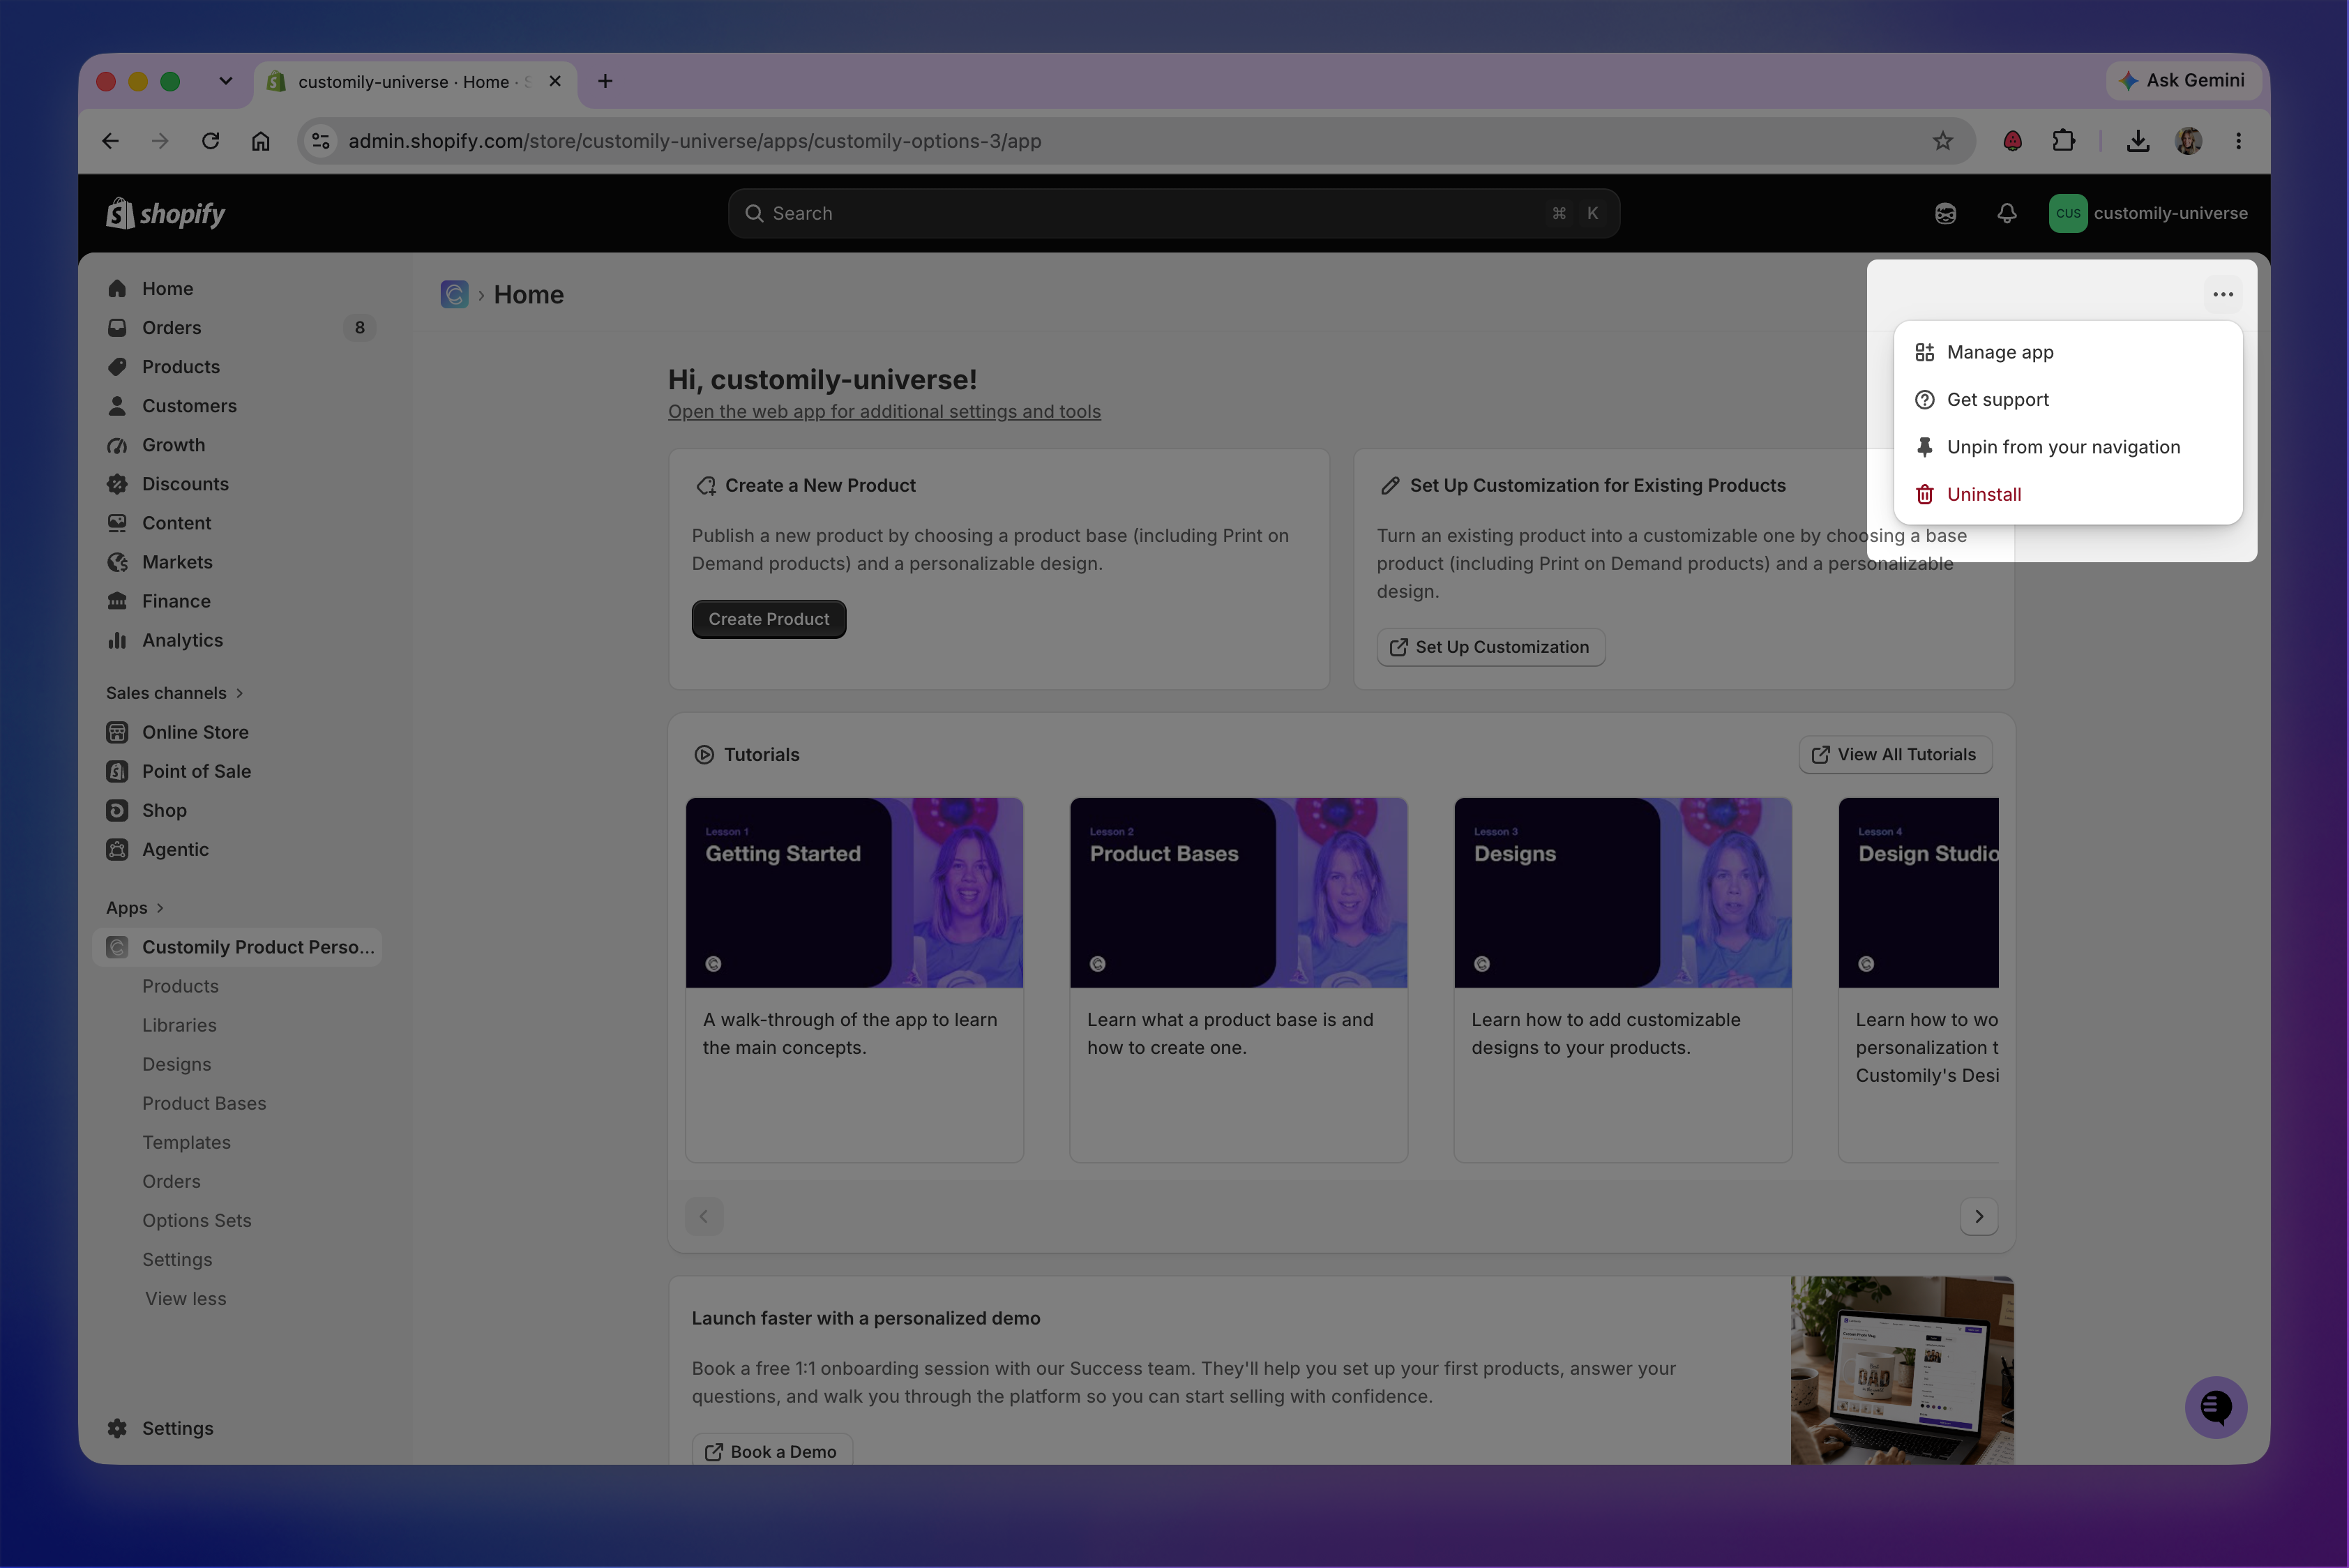Open the Chrome three-dot menu

[2238, 141]
